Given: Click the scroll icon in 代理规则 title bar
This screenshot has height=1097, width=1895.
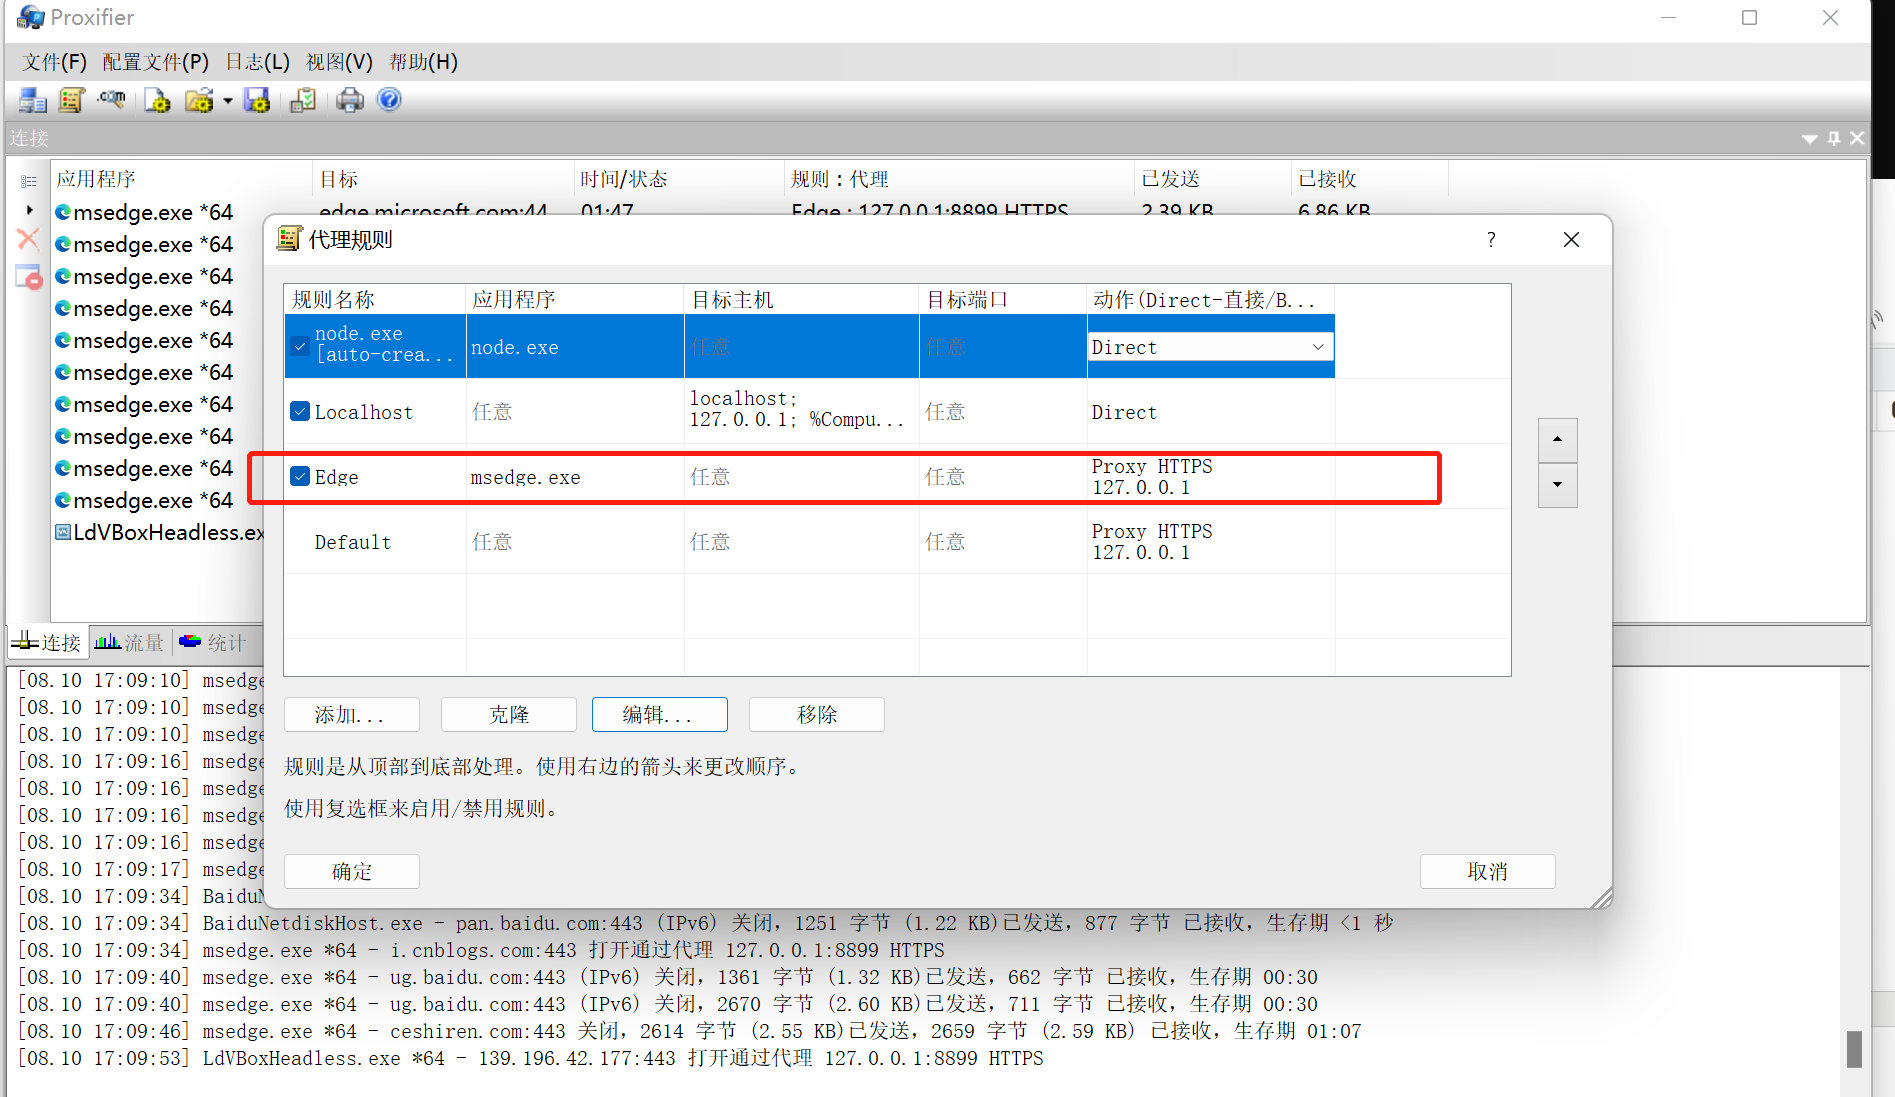Looking at the screenshot, I should point(289,239).
